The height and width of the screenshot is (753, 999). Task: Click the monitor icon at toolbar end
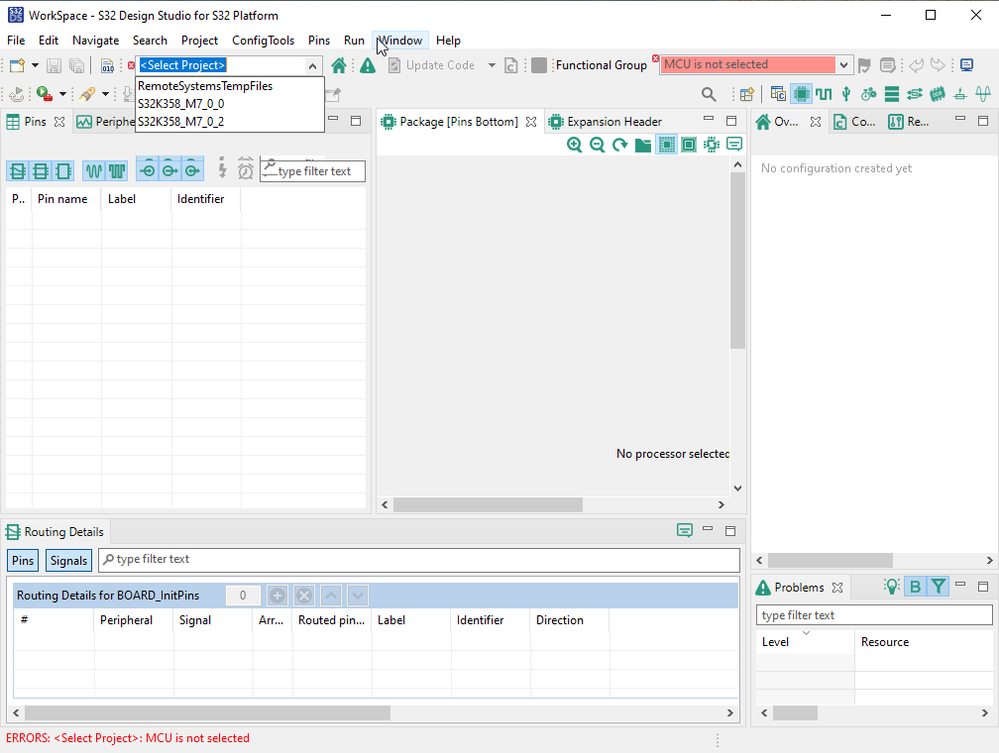tap(967, 64)
